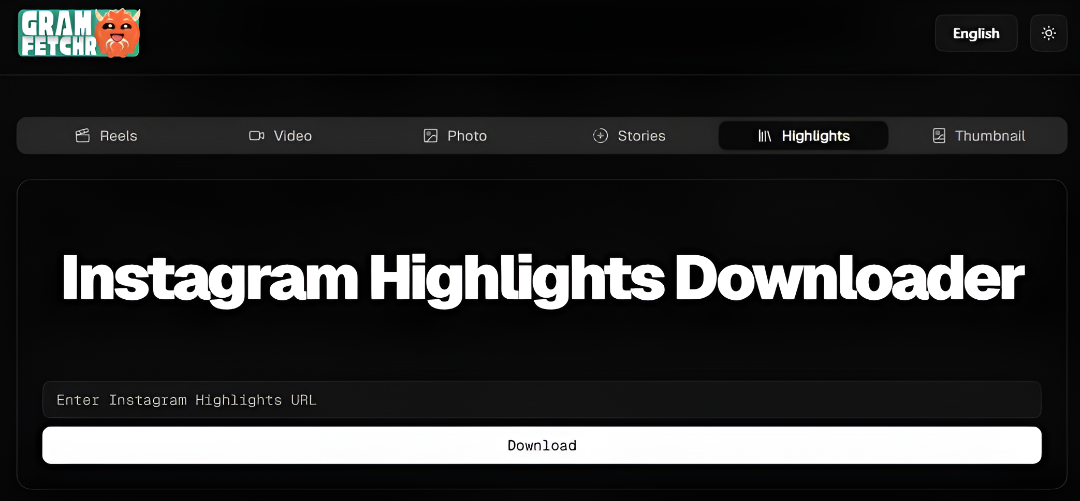
Task: Focus the Instagram Highlights URL field
Action: (541, 400)
